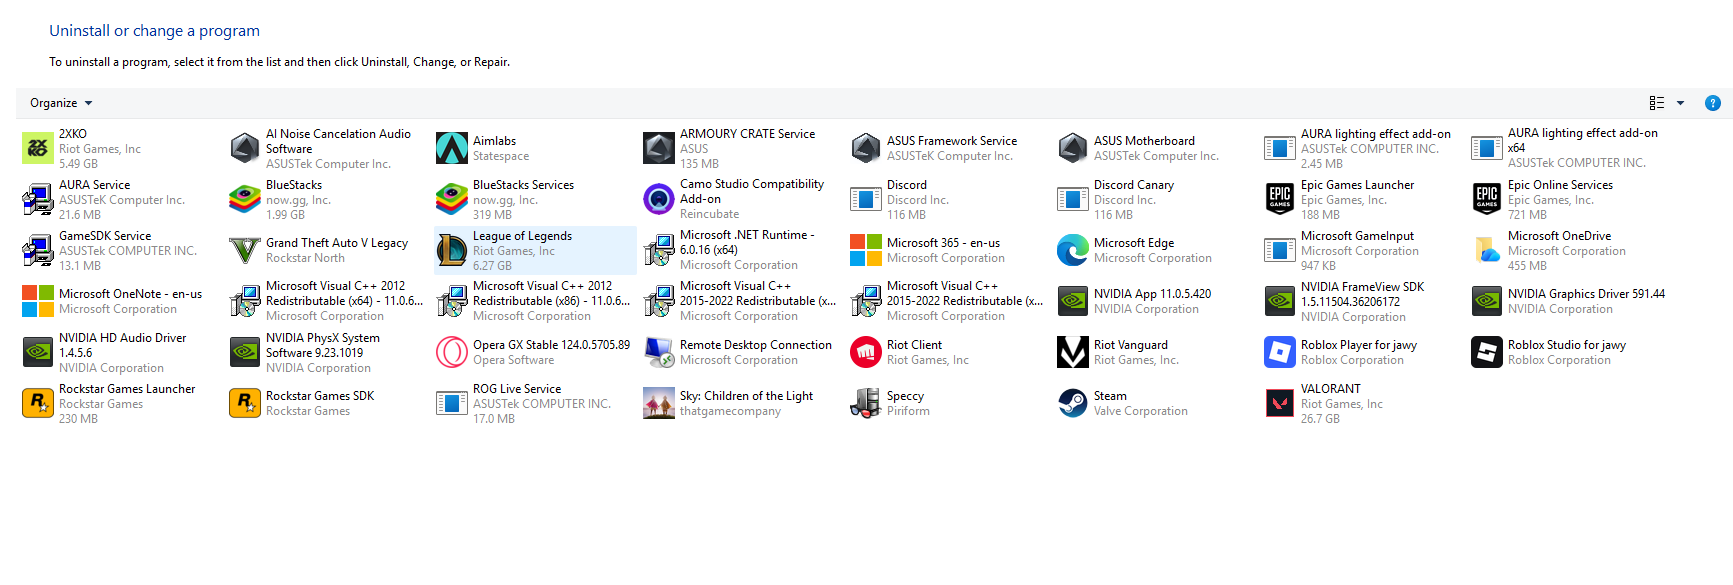This screenshot has width=1733, height=585.
Task: Select the NVIDIA App 11.0.5.420 icon
Action: (1073, 301)
